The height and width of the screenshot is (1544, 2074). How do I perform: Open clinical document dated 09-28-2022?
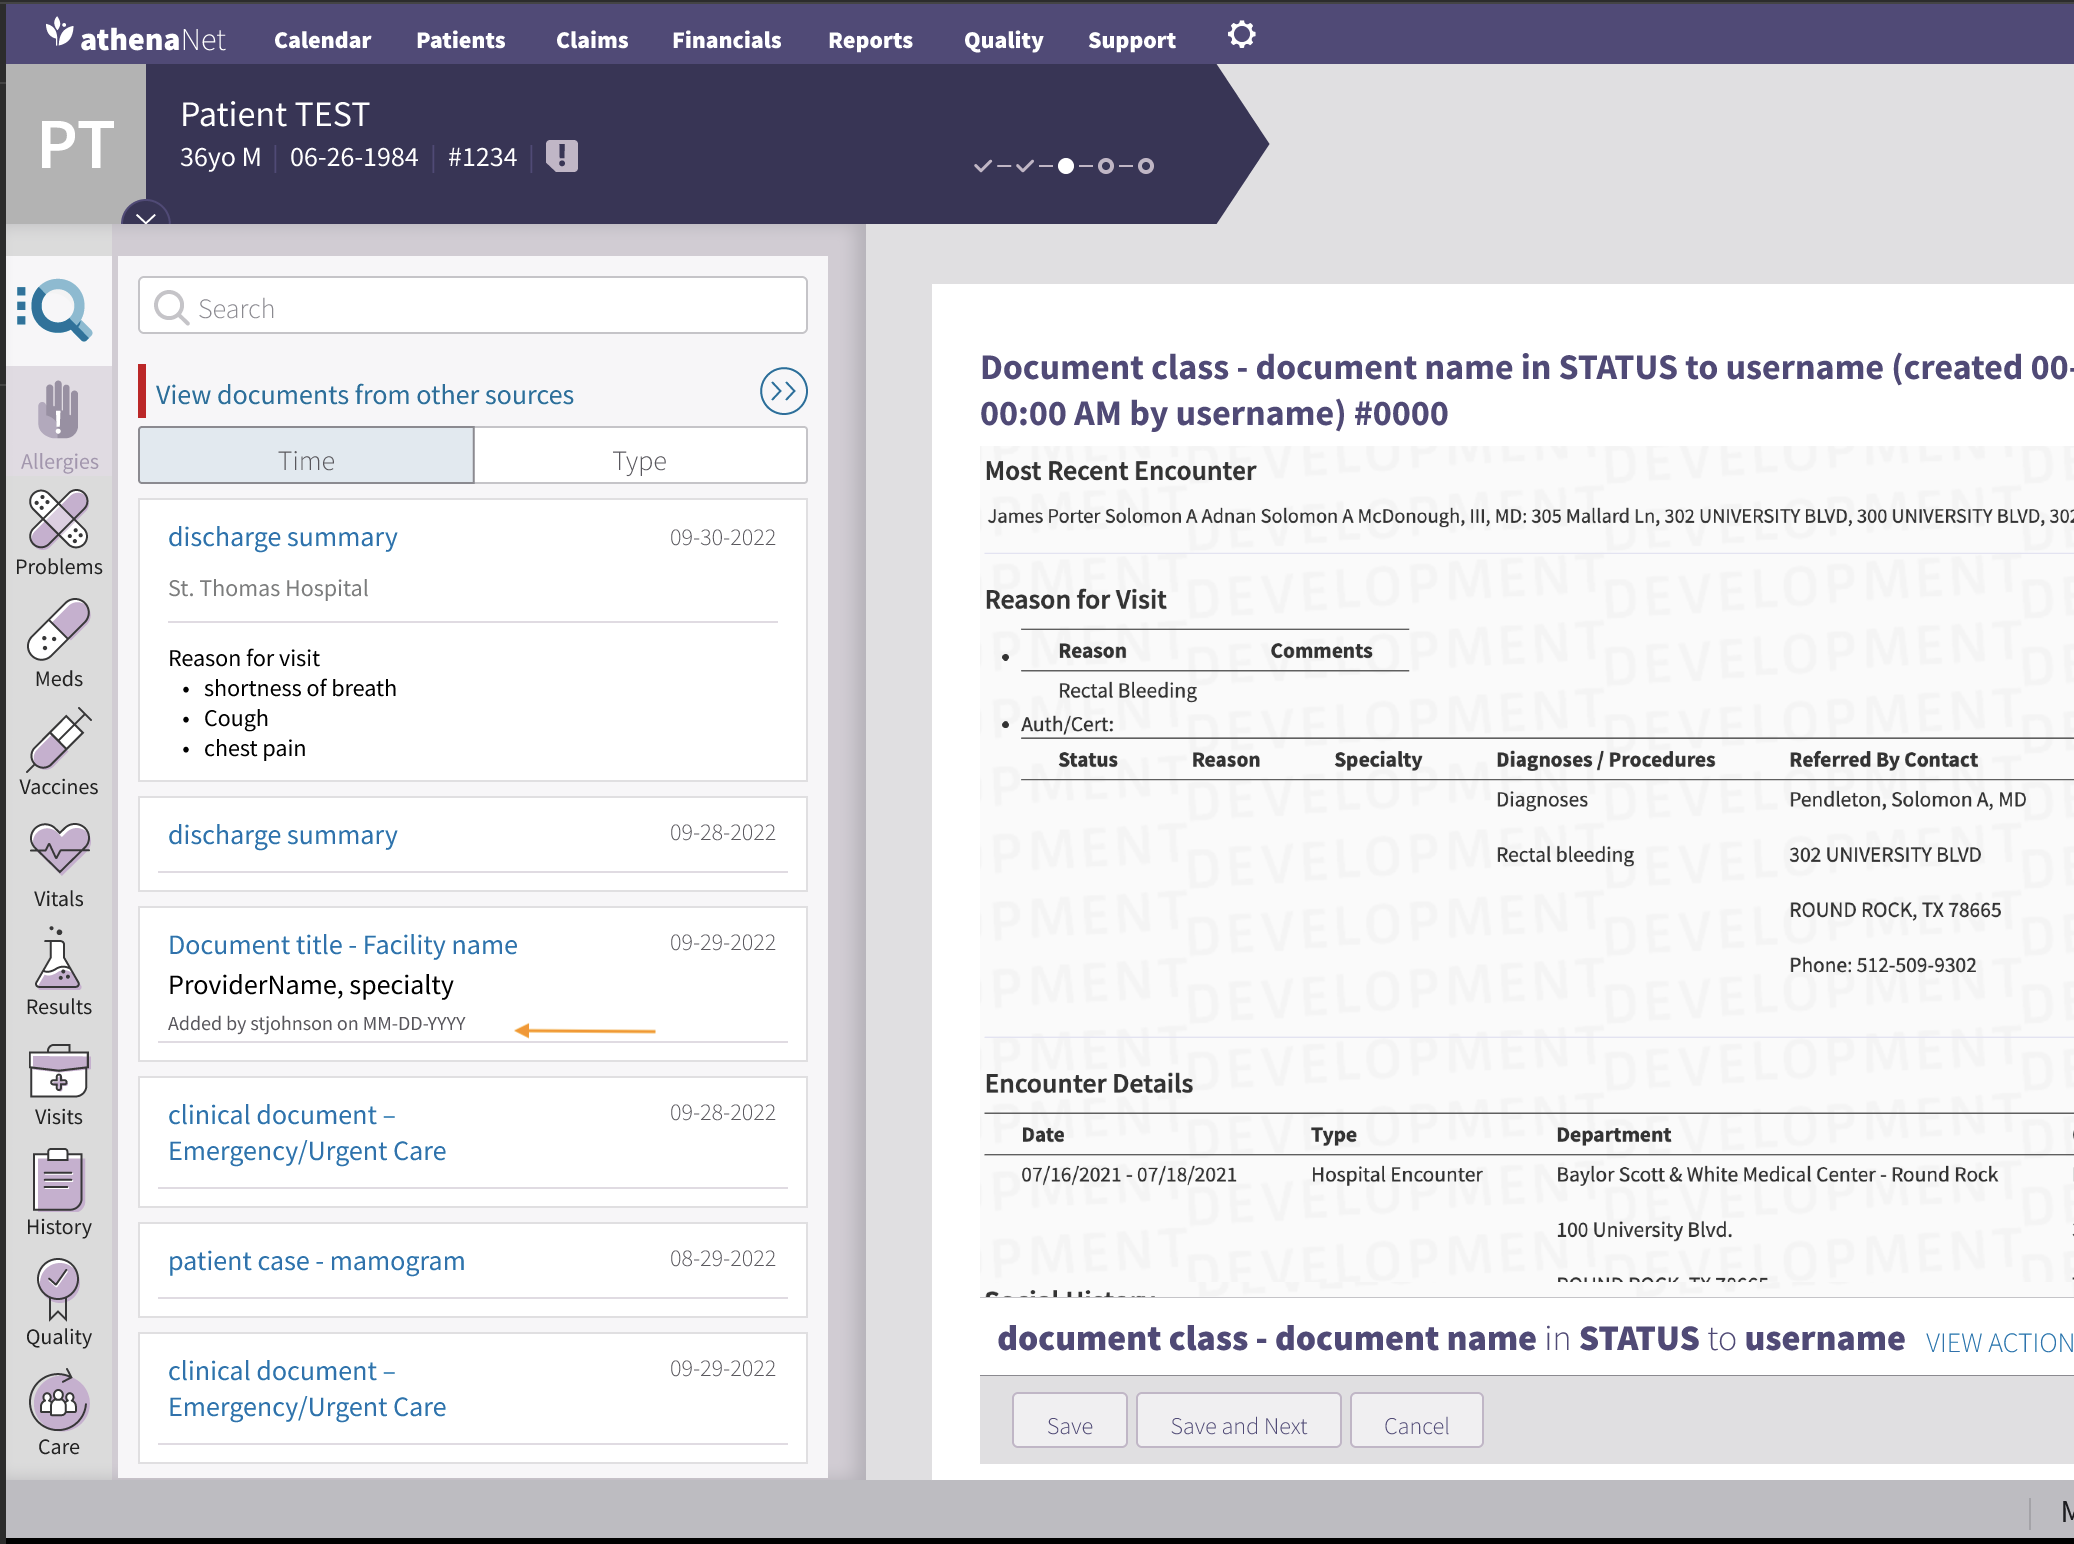[307, 1132]
